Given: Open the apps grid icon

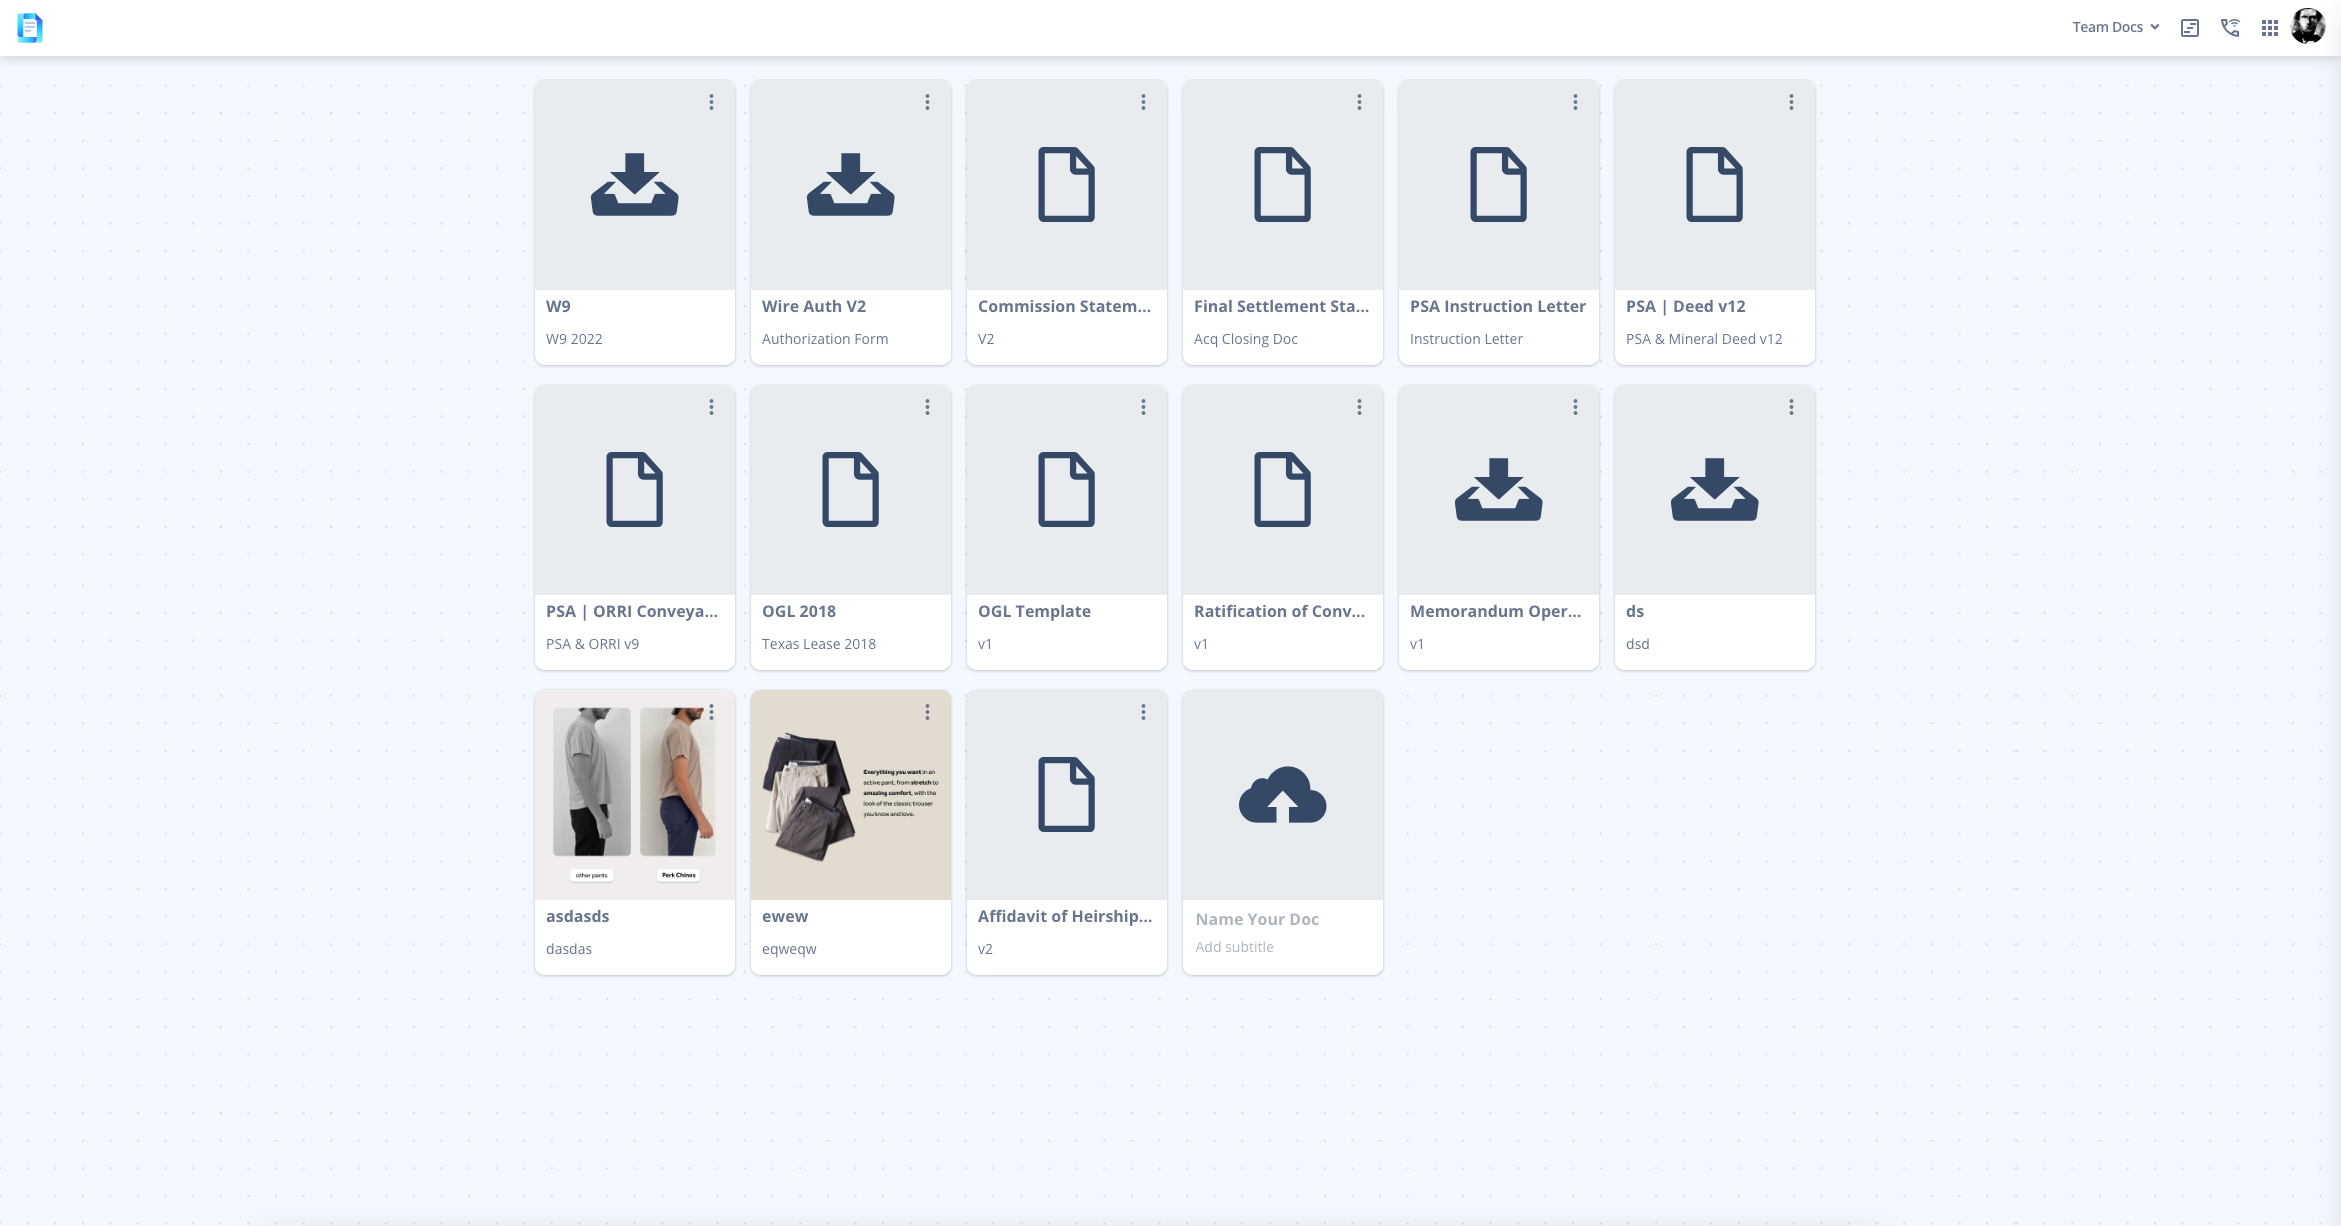Looking at the screenshot, I should [x=2268, y=27].
